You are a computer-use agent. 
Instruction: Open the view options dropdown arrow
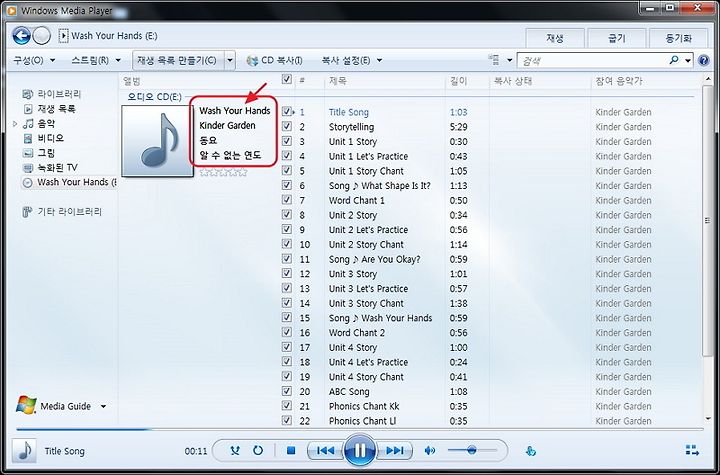(509, 60)
